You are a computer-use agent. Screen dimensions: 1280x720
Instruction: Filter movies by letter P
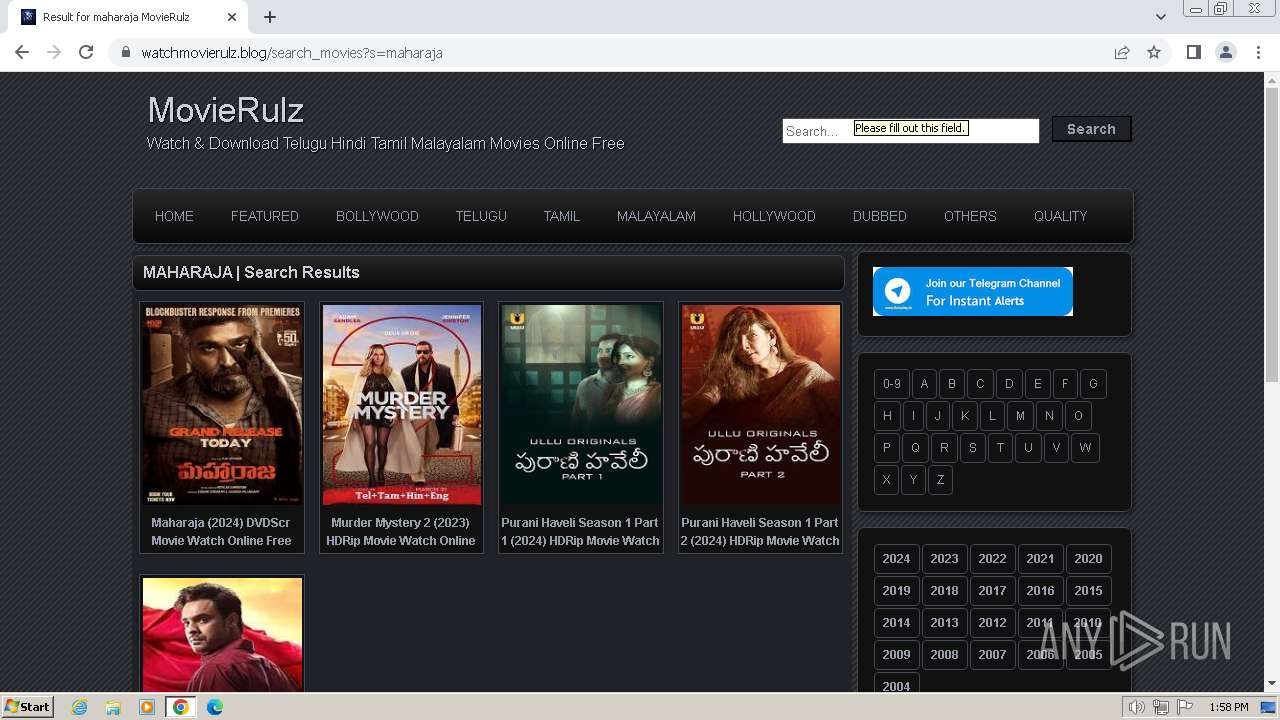886,448
